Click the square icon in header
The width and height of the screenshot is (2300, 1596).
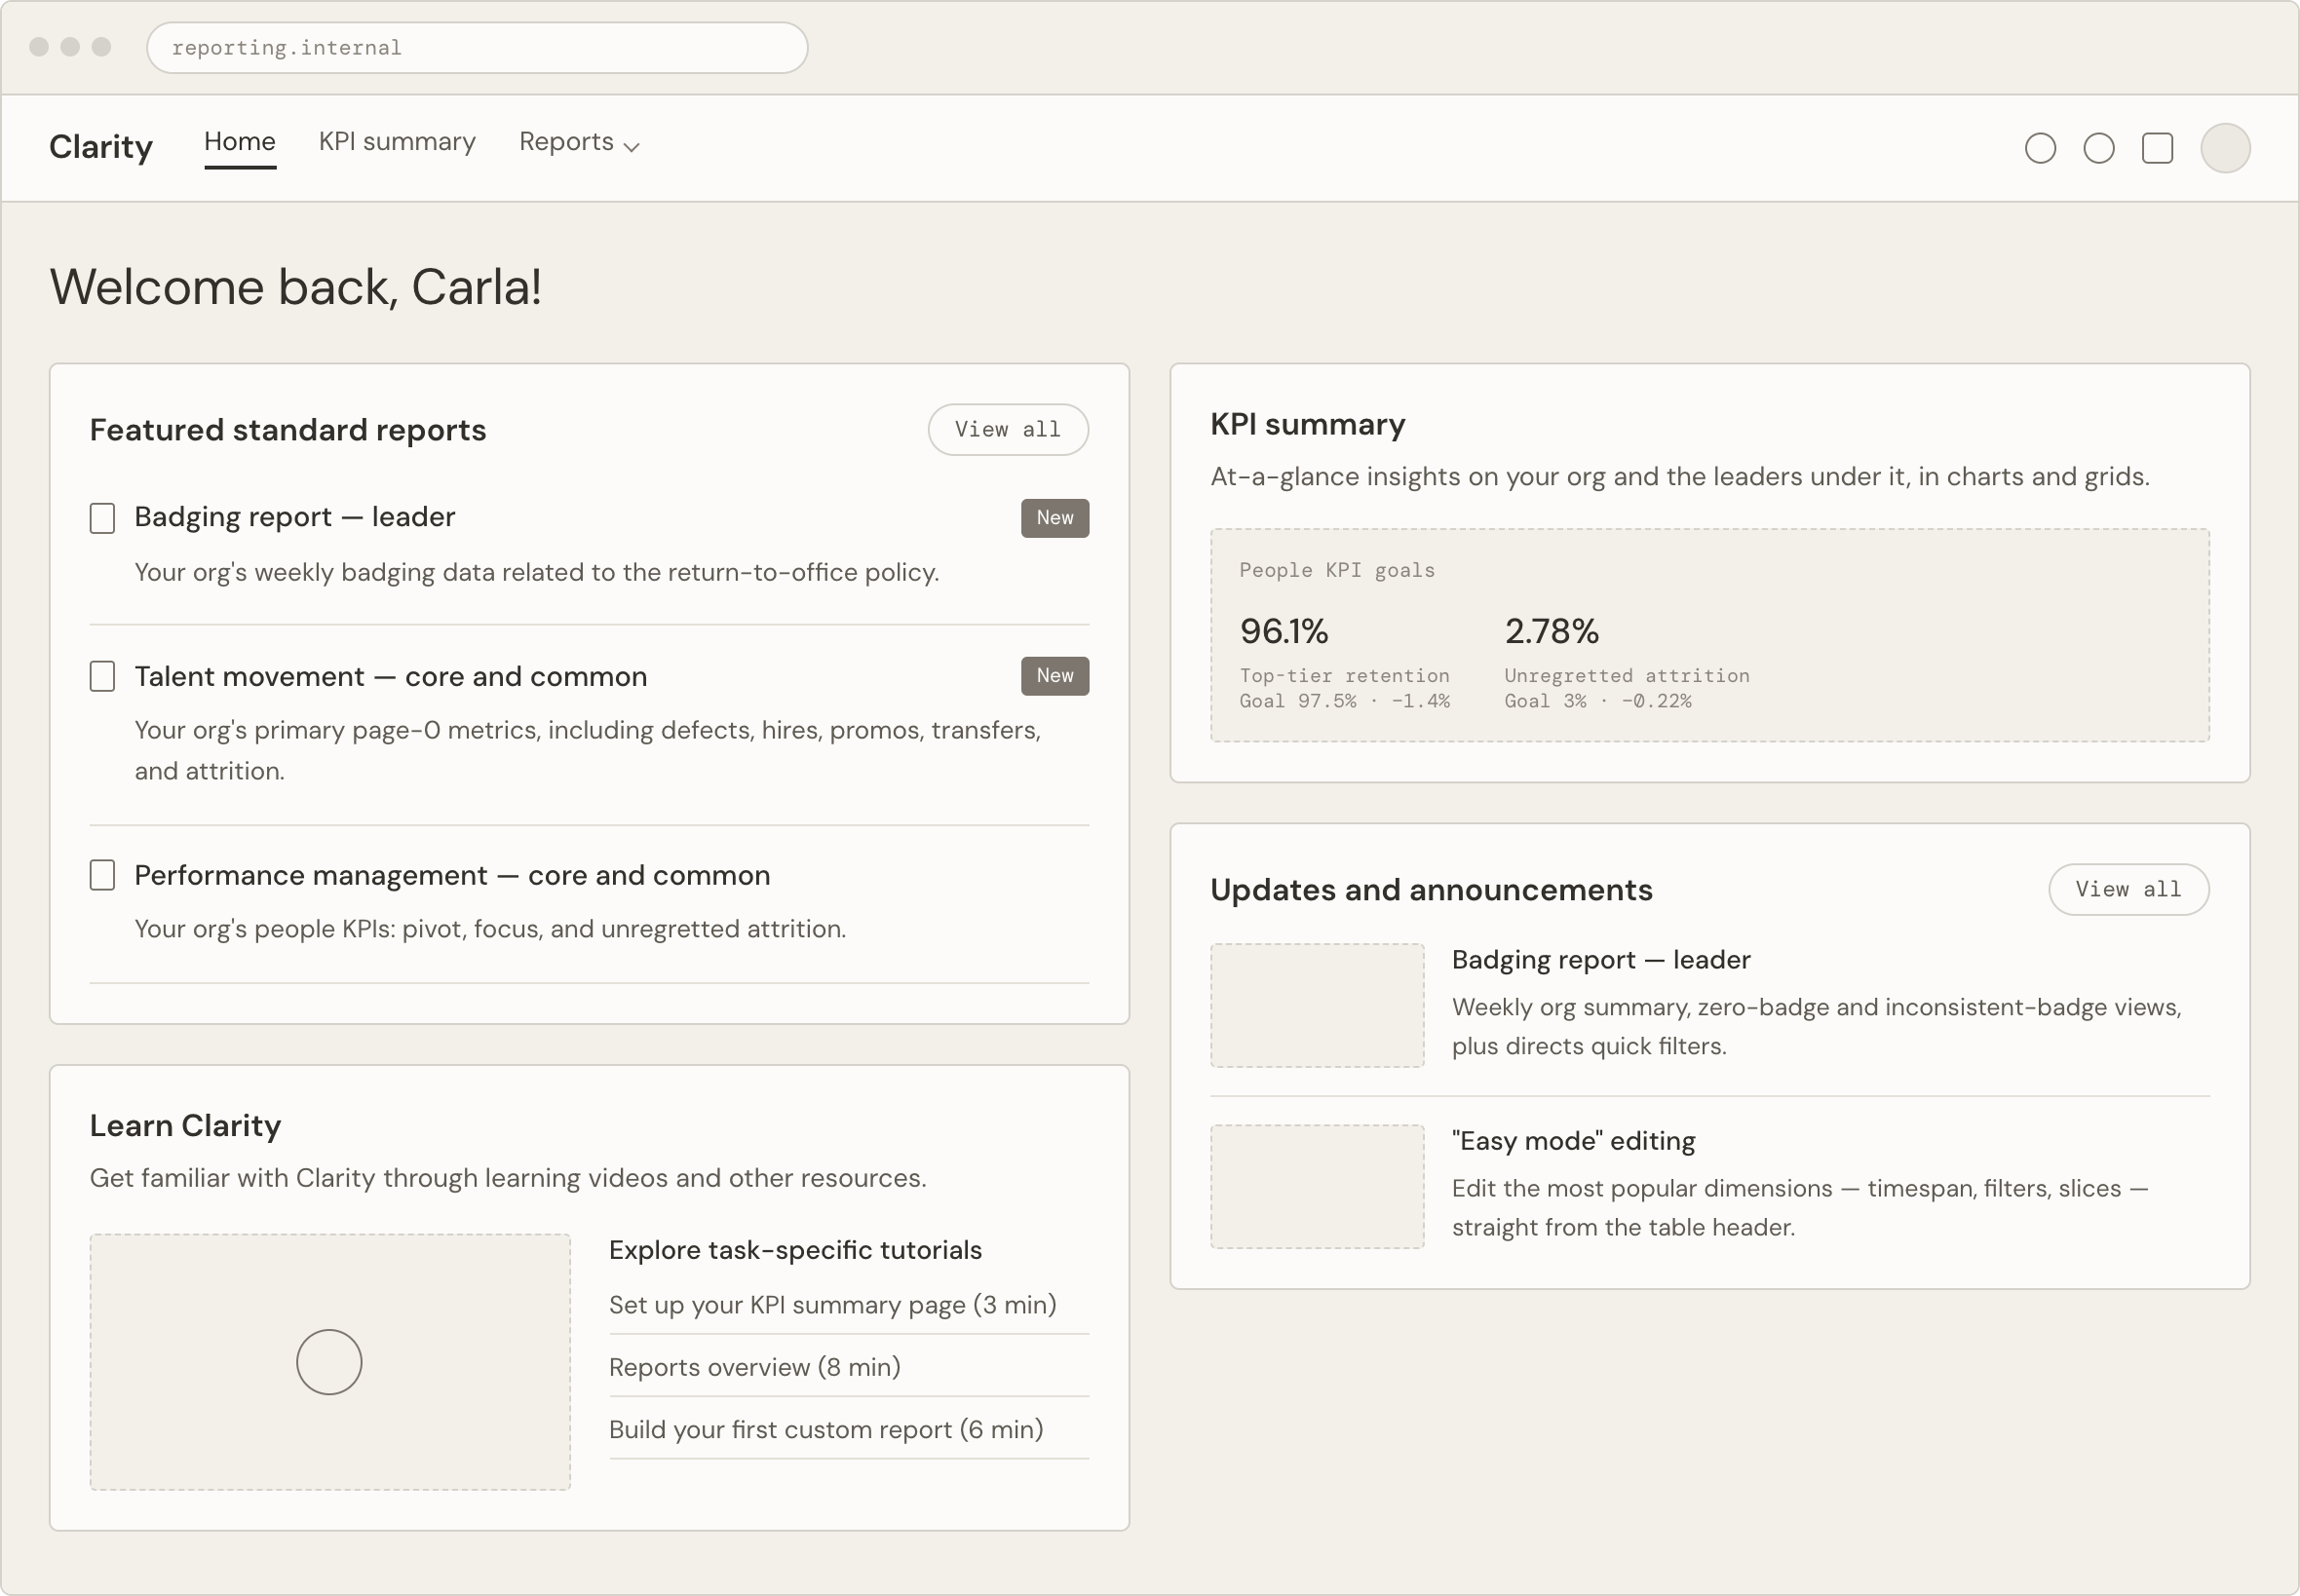(2157, 148)
